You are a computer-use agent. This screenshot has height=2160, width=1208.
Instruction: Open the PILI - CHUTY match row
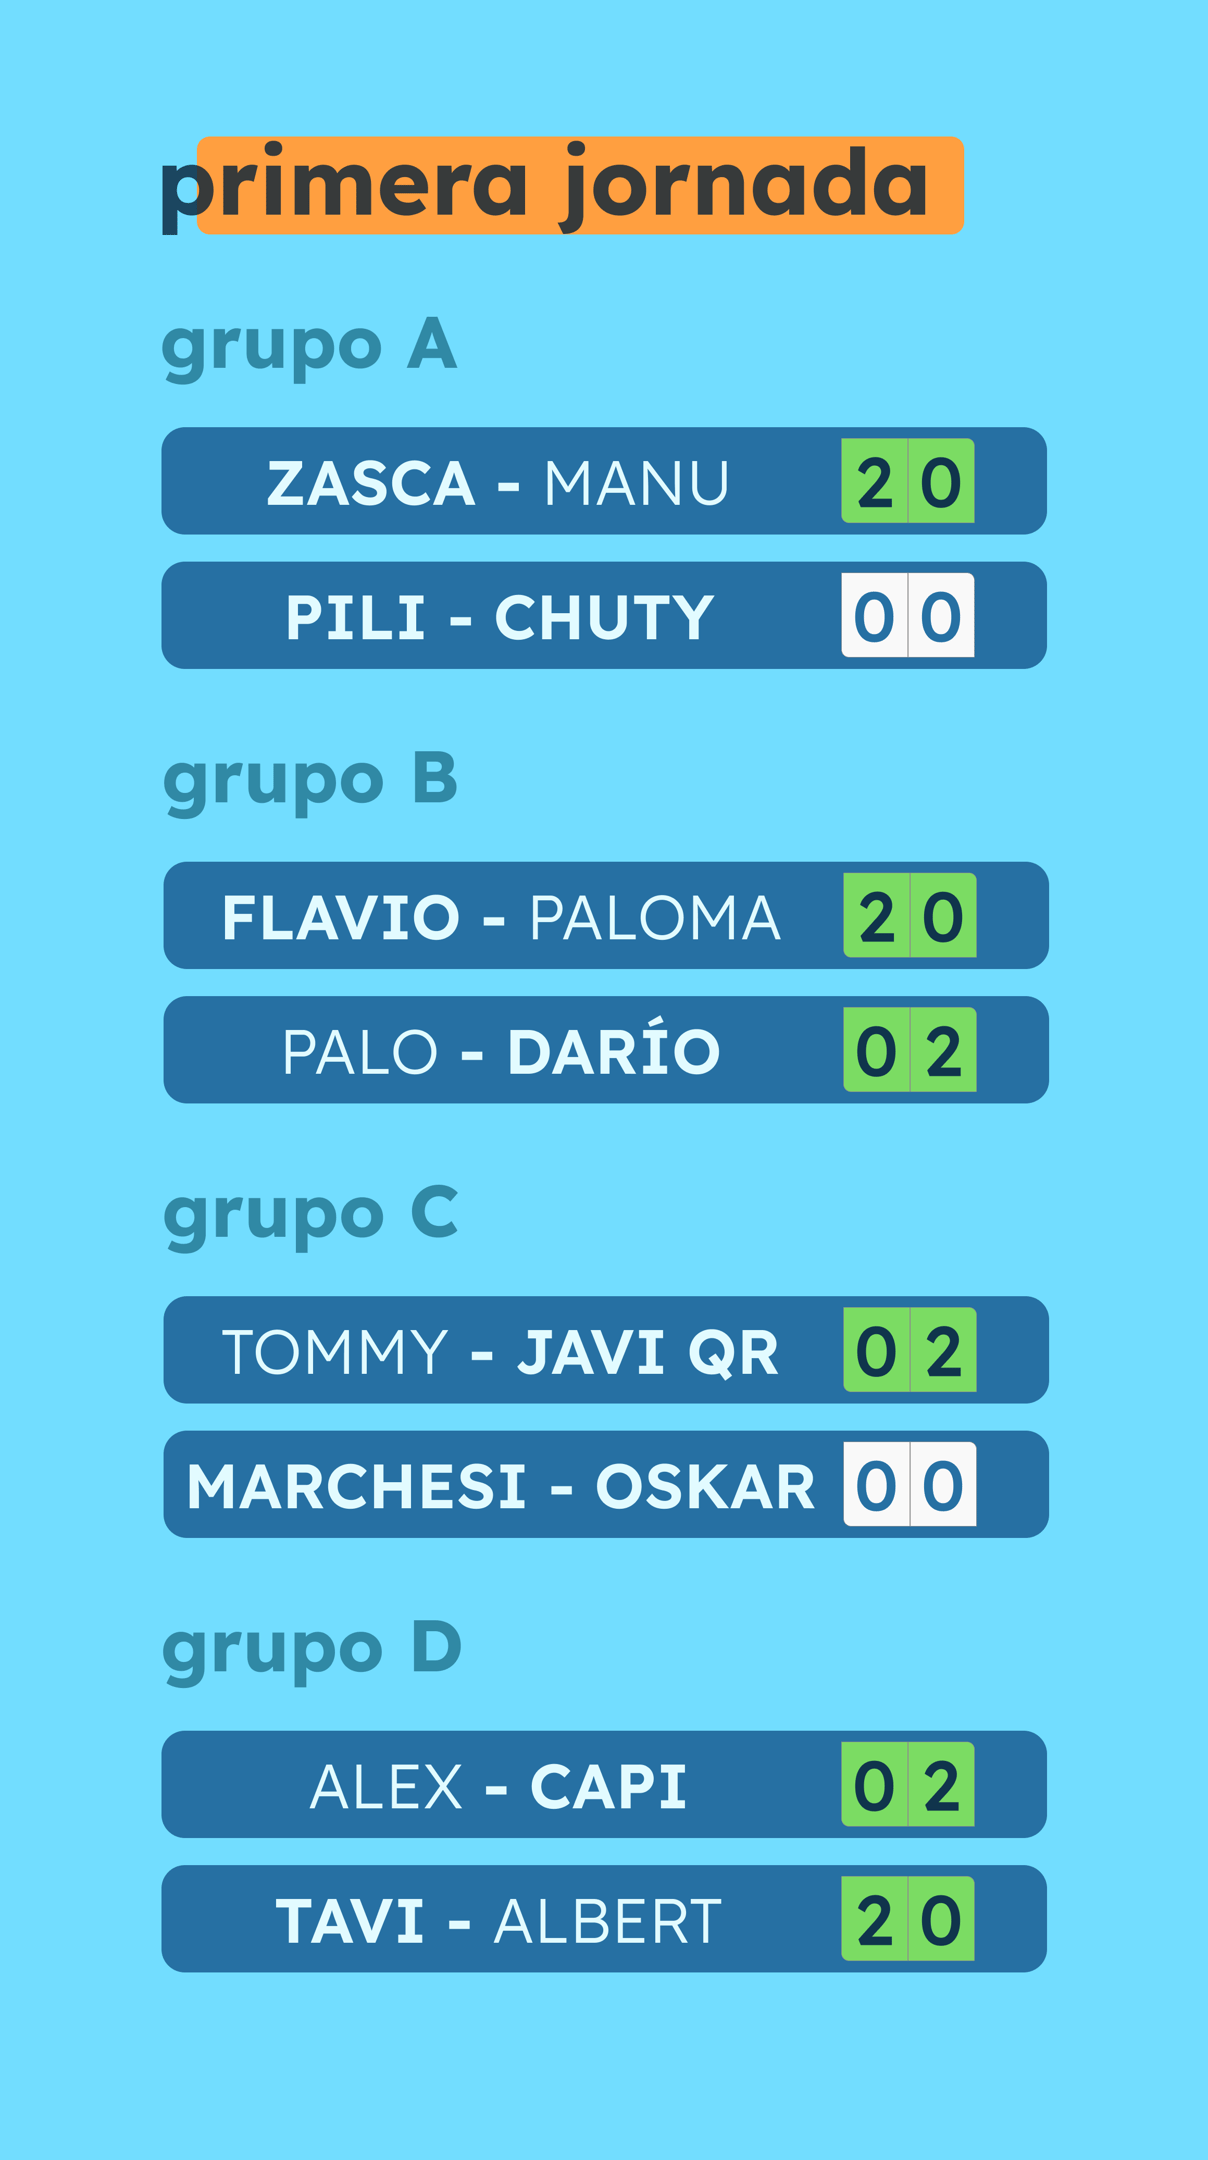click(x=604, y=615)
